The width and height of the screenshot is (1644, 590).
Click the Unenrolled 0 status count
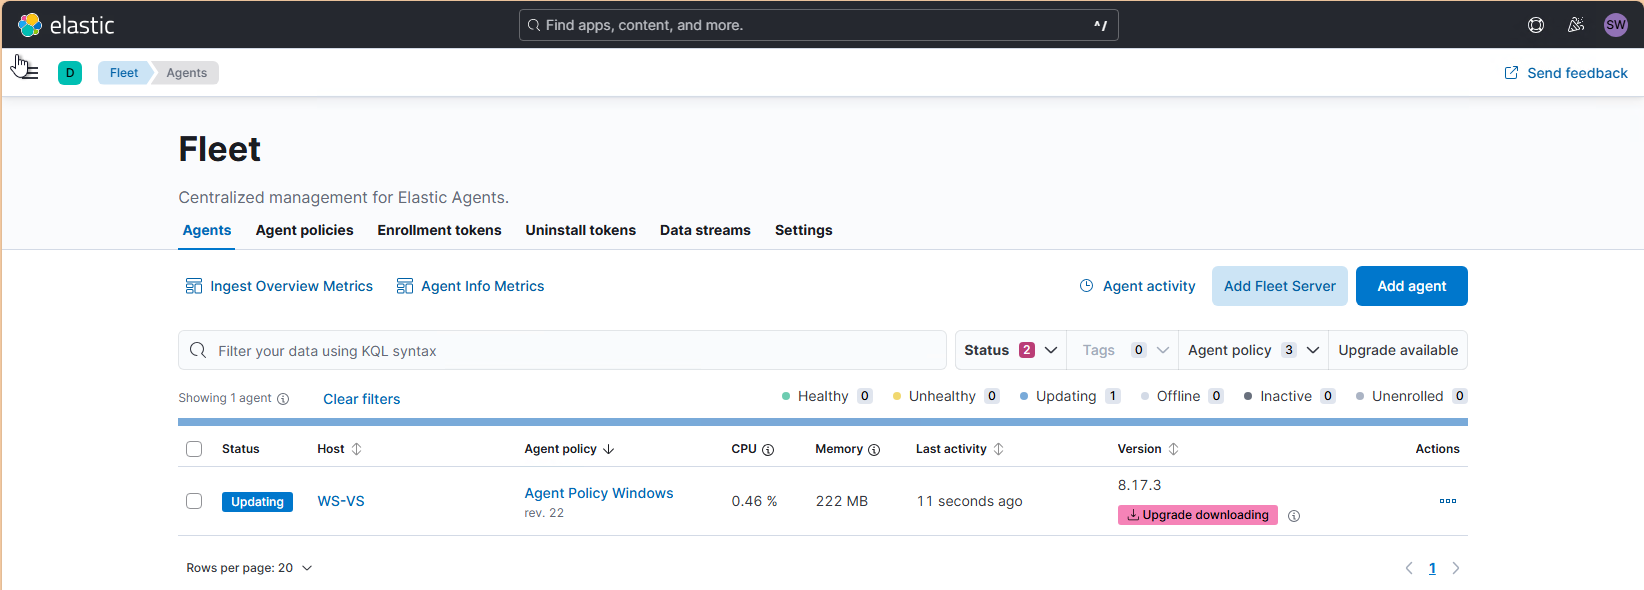tap(1411, 396)
